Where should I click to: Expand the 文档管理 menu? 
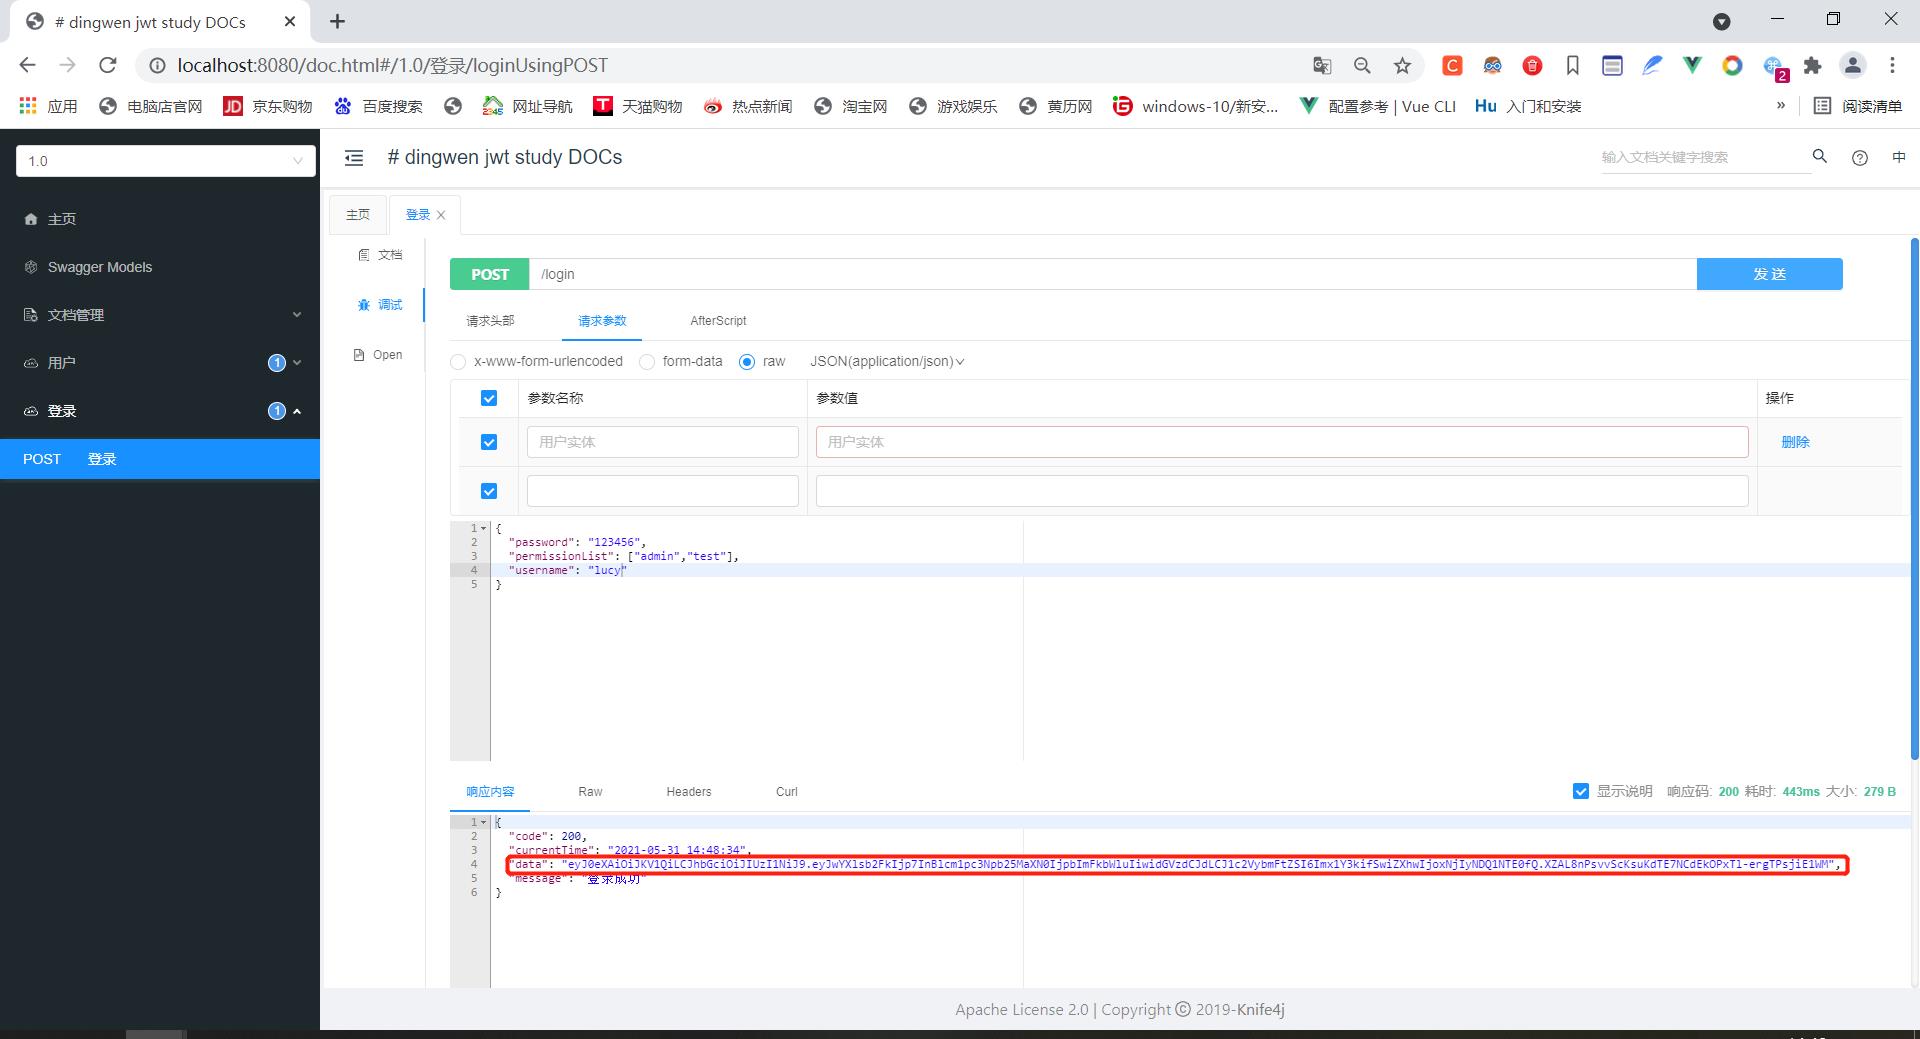pos(160,315)
